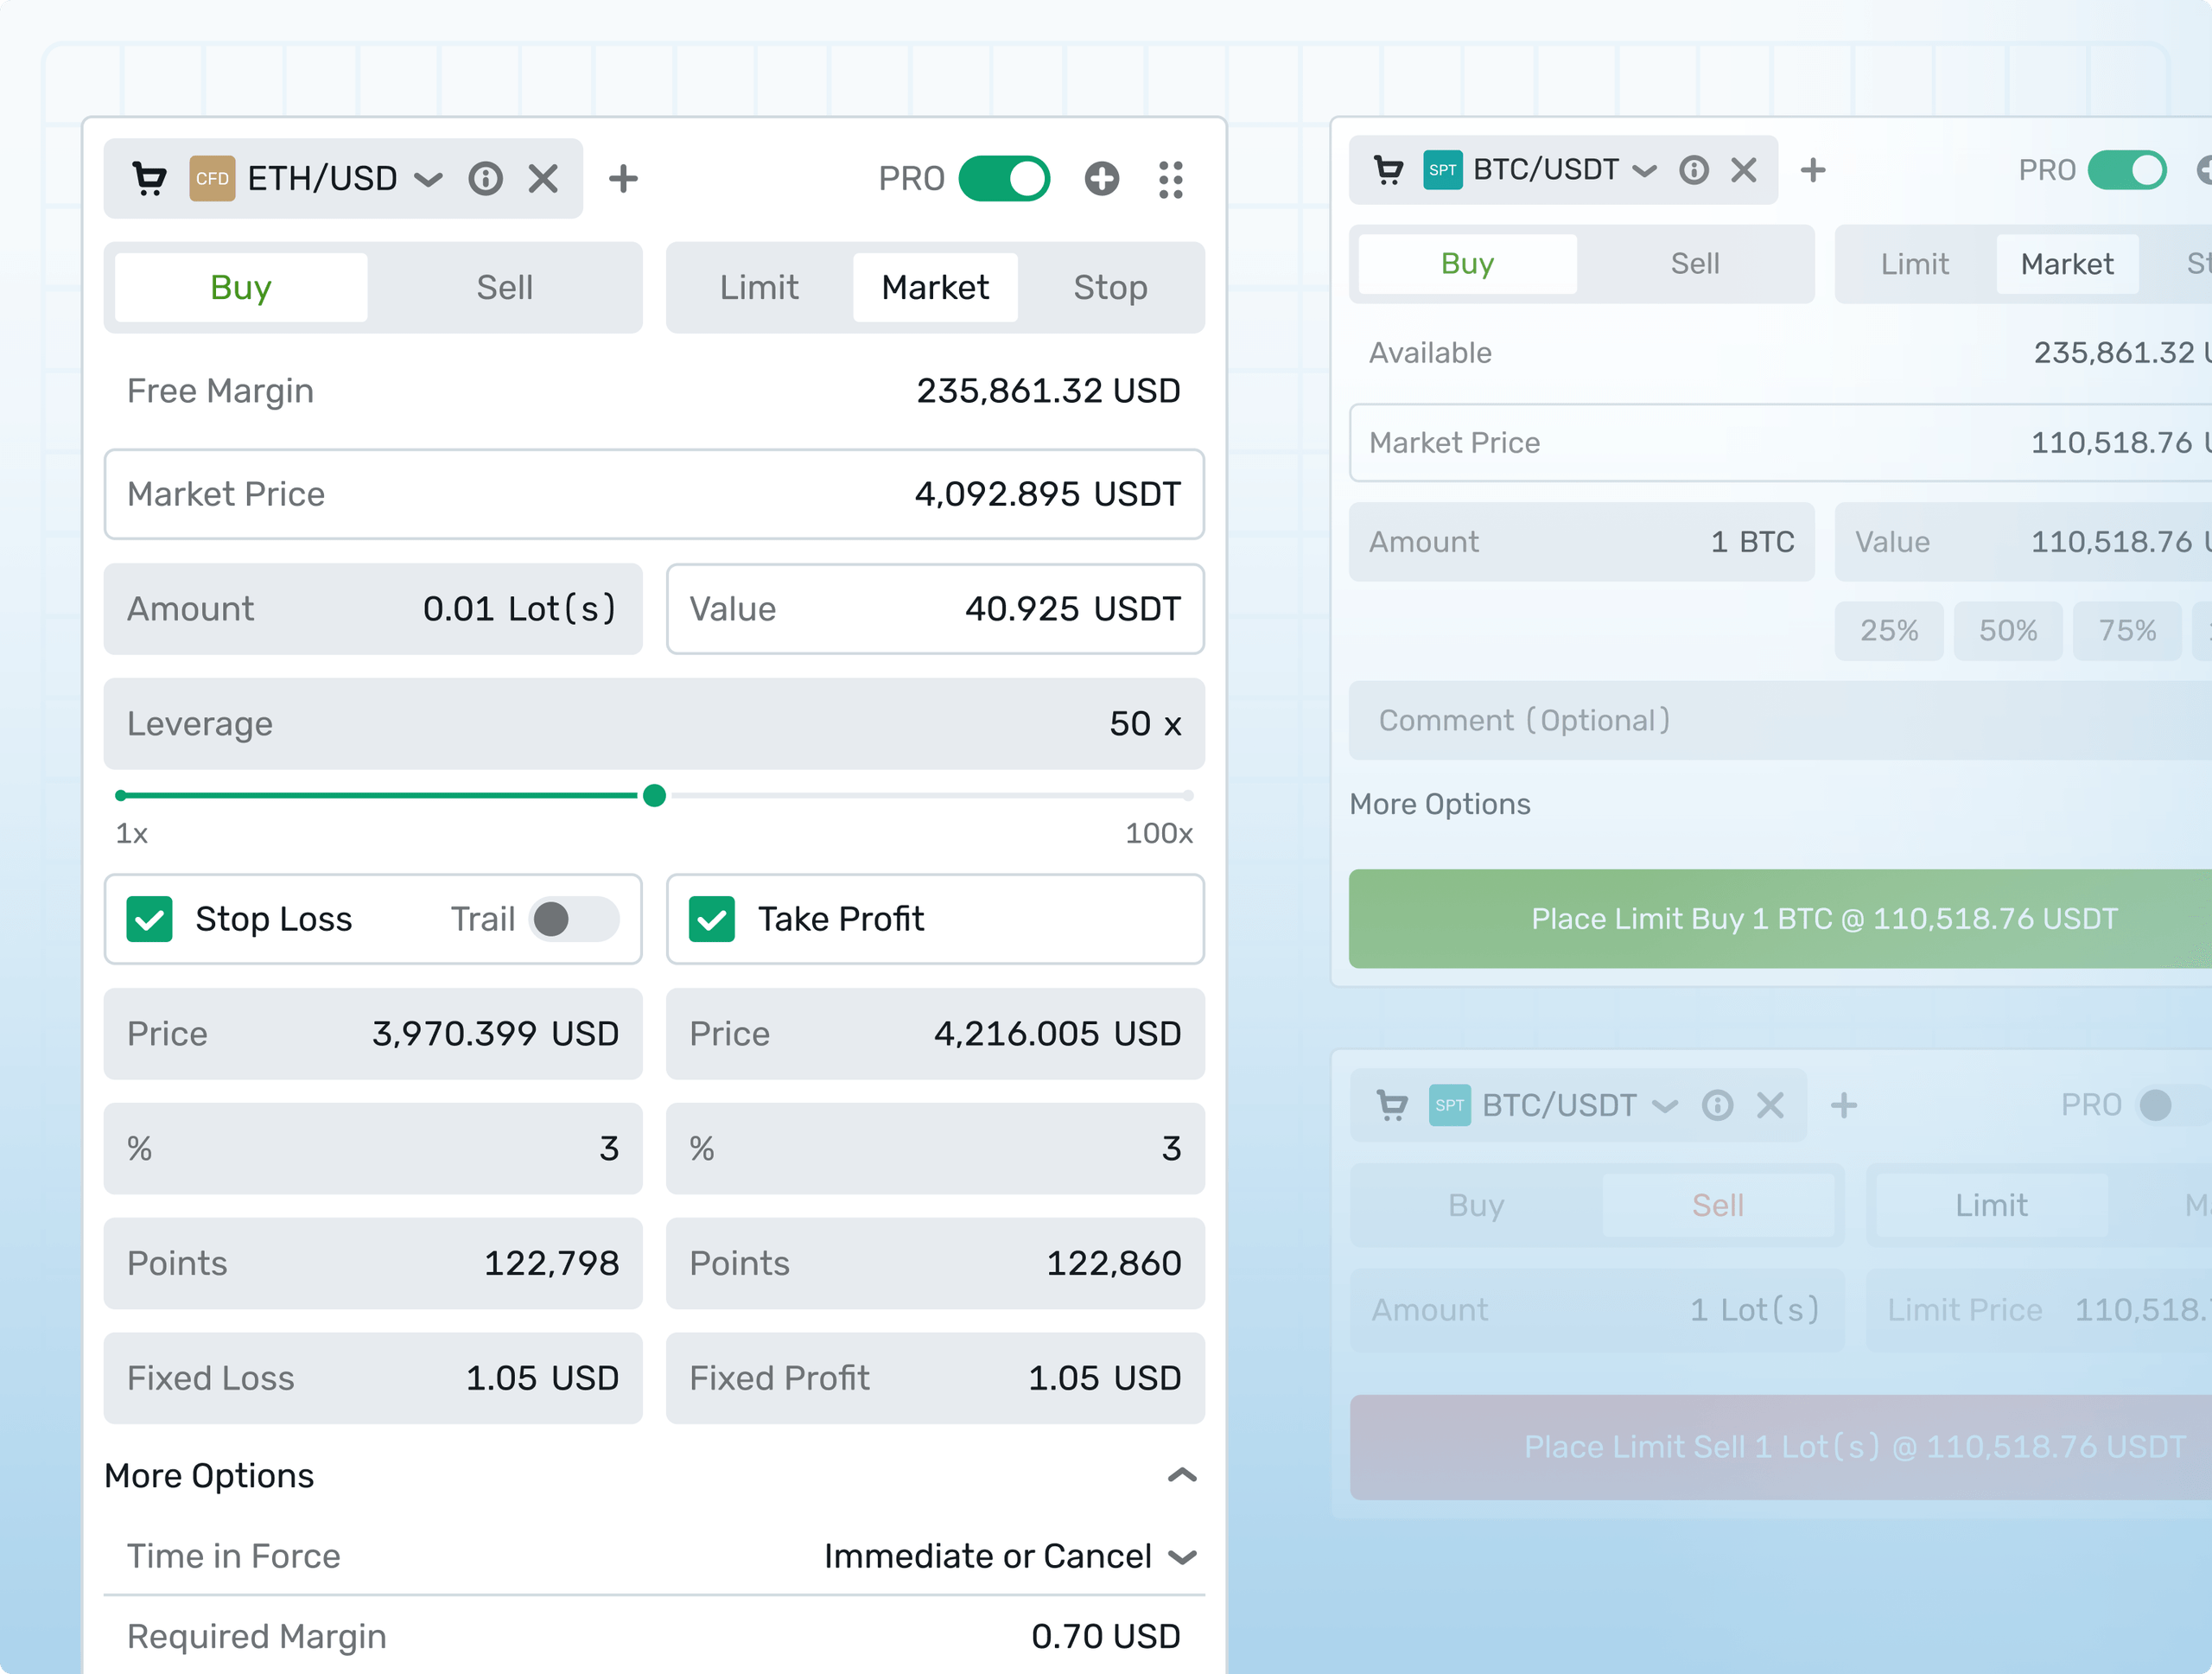Screen dimensions: 2212x1674
Task: Collapse the More Options section
Action: (1182, 1475)
